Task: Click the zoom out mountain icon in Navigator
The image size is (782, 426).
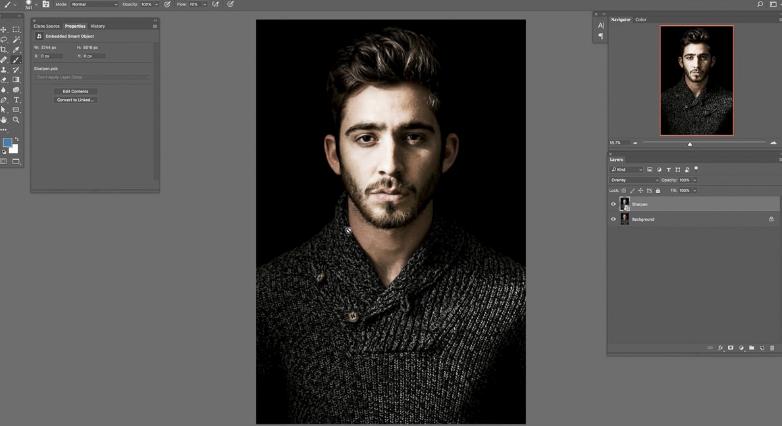Action: [x=635, y=143]
